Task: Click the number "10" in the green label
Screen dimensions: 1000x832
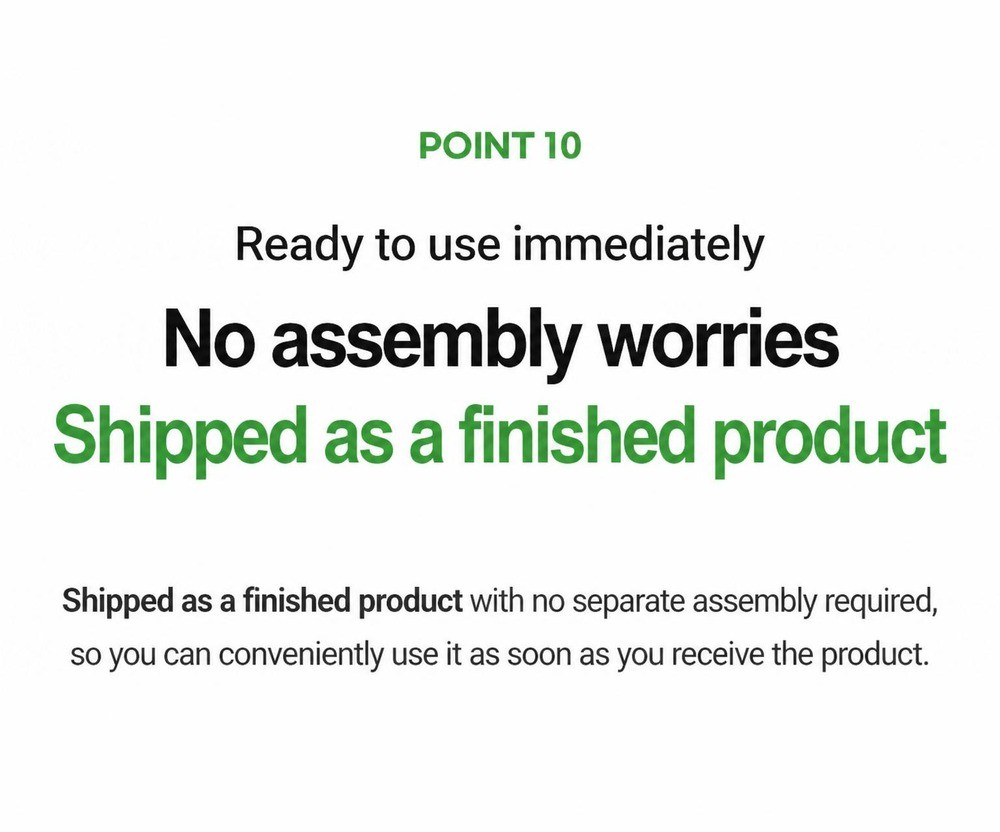Action: (x=563, y=145)
